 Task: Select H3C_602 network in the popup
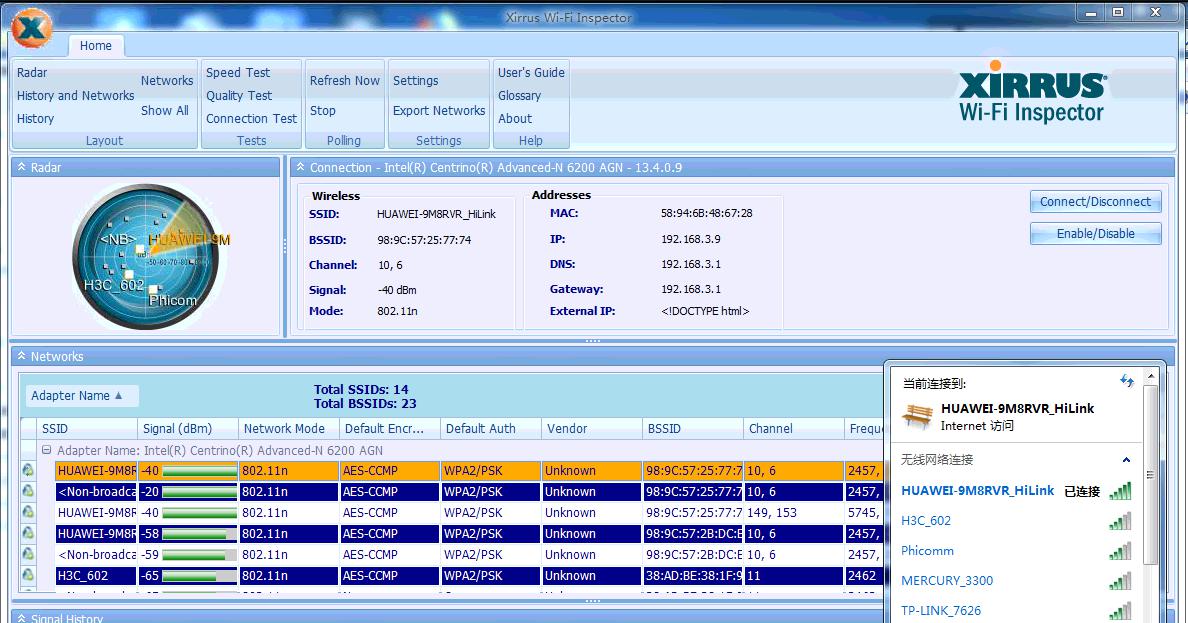coord(926,521)
